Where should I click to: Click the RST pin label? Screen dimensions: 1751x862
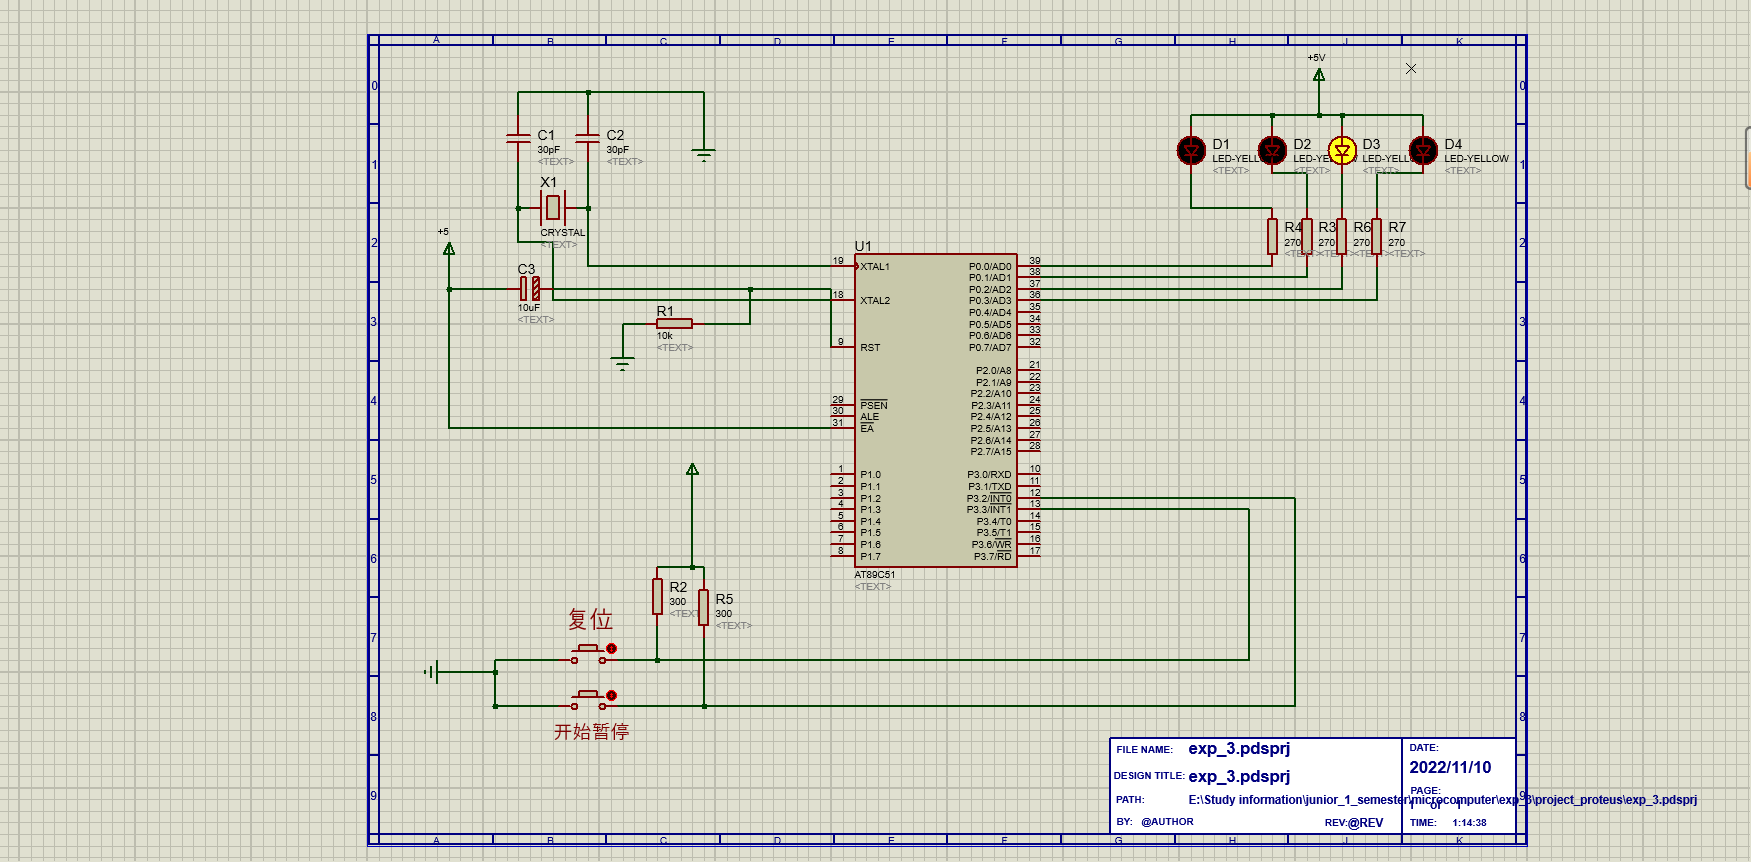click(870, 348)
